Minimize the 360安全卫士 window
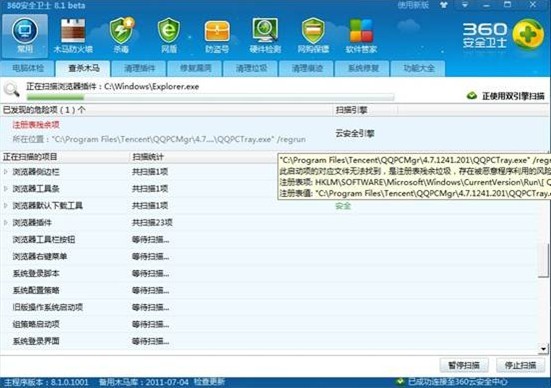Screen dimensions: 551x388 487,5
